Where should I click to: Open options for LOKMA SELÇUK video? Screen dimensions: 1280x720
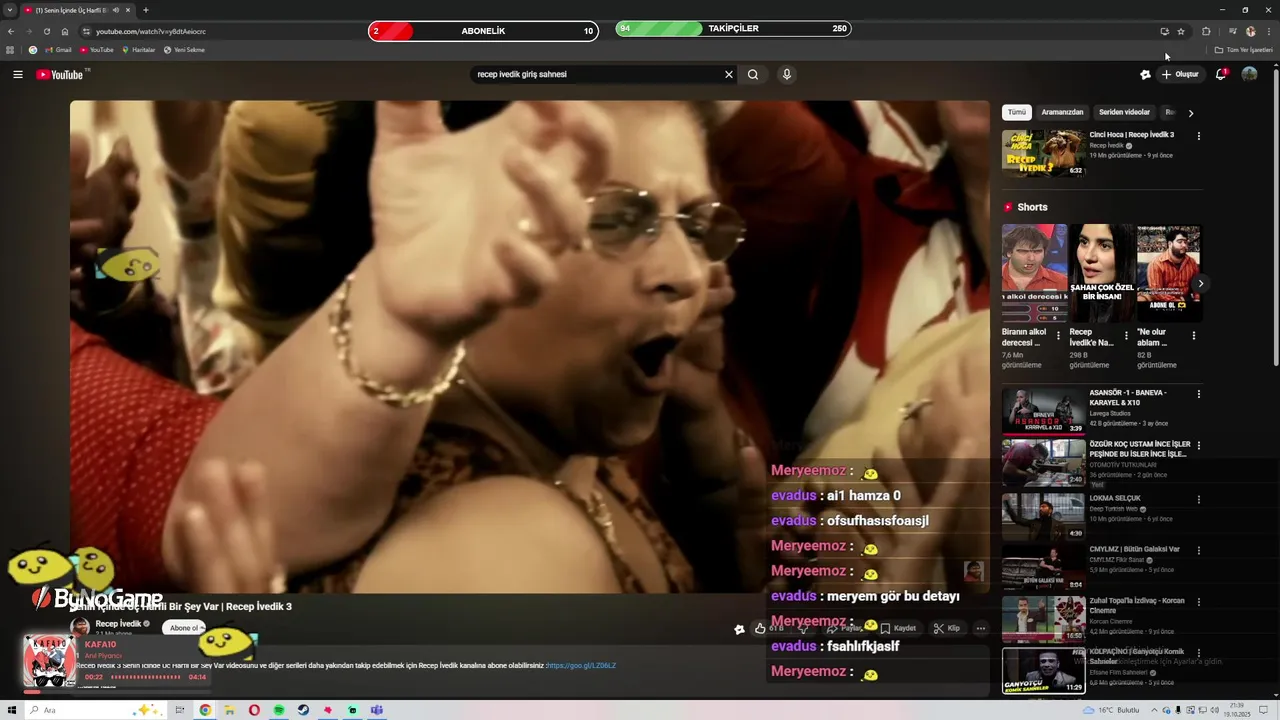point(1198,498)
